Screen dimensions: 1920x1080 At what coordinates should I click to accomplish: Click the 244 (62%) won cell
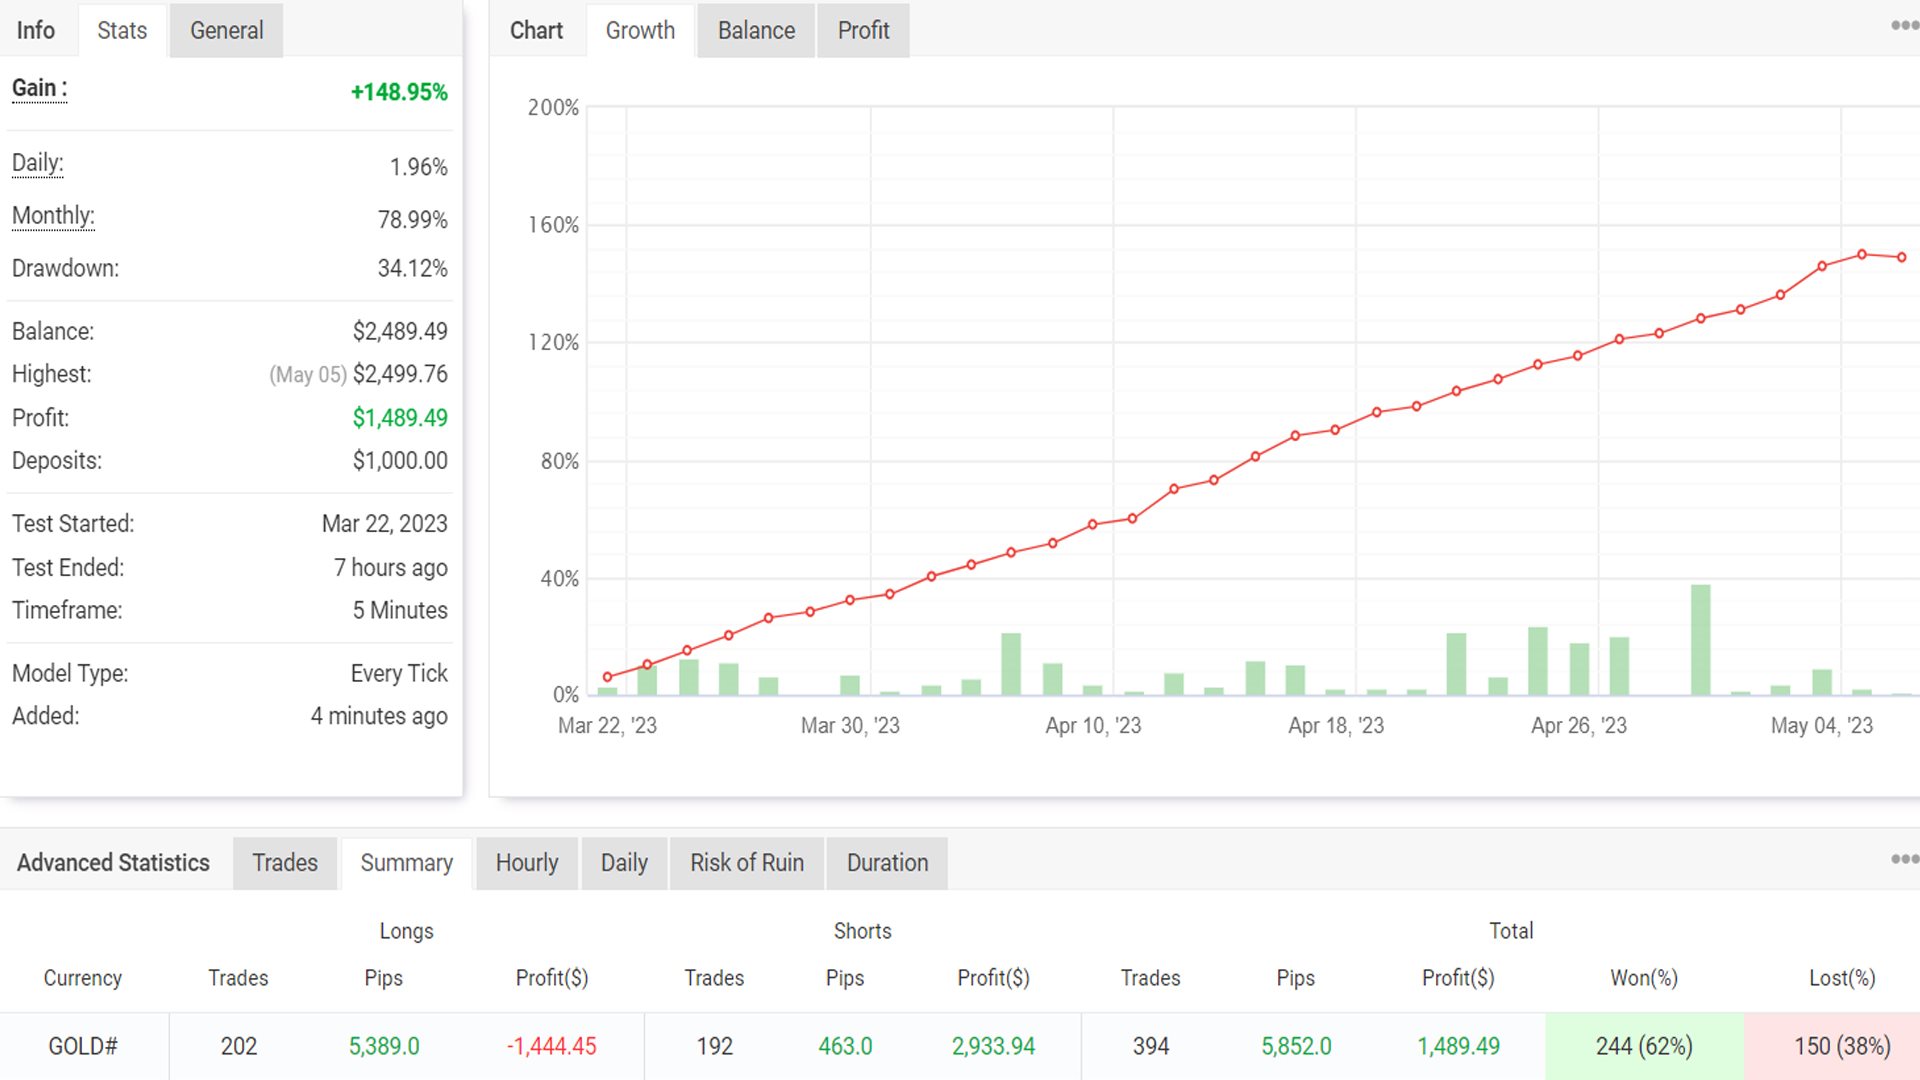coord(1644,1047)
